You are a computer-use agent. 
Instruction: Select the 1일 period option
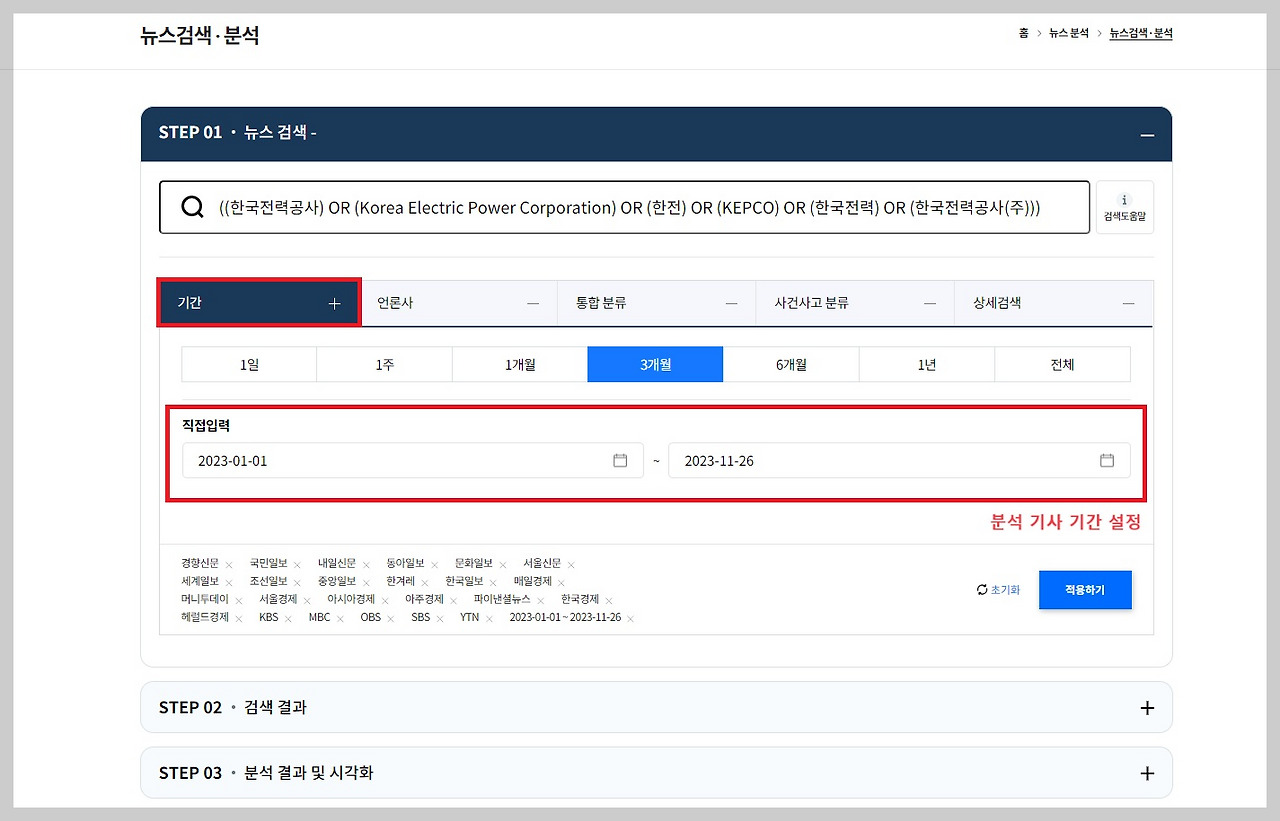(249, 365)
